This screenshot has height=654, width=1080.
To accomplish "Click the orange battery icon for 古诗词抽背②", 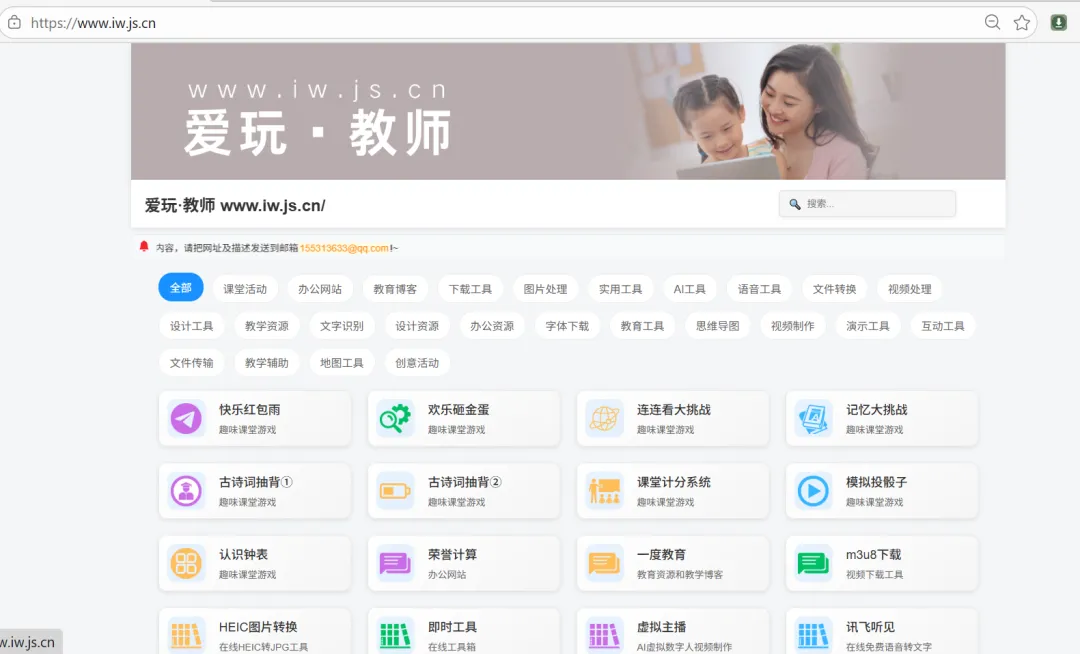I will (x=395, y=491).
